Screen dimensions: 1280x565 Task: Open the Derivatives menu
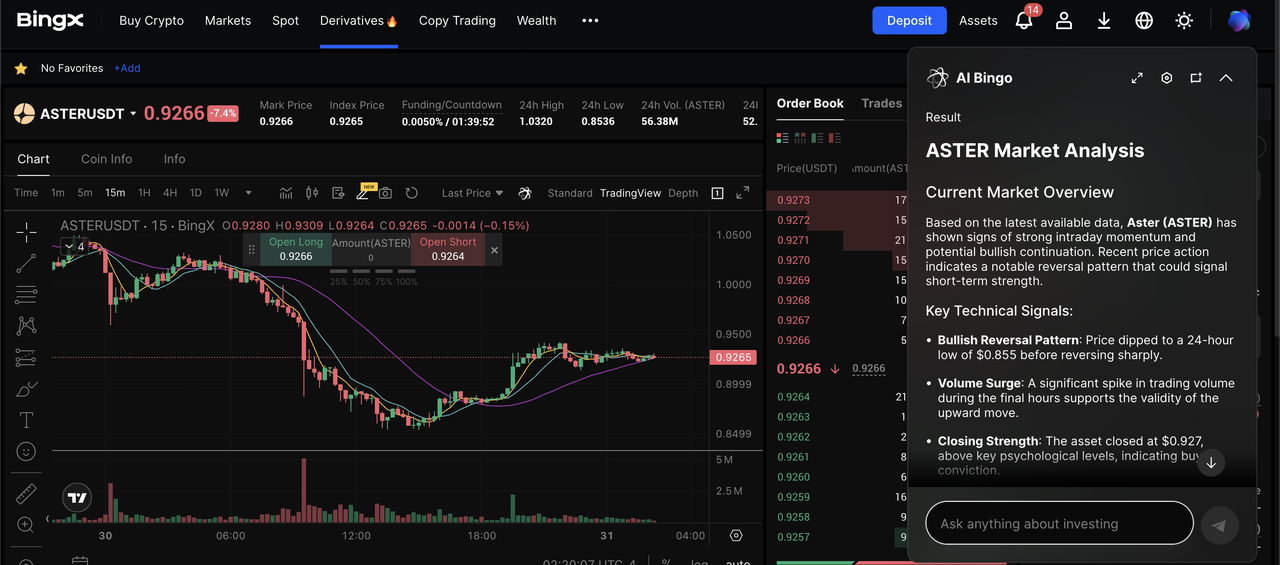pos(358,20)
